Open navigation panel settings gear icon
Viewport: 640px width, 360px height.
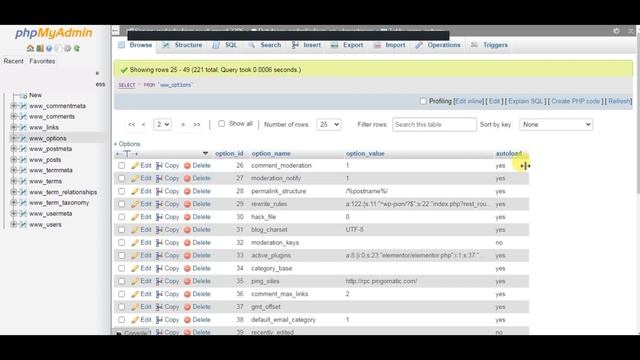[67, 48]
